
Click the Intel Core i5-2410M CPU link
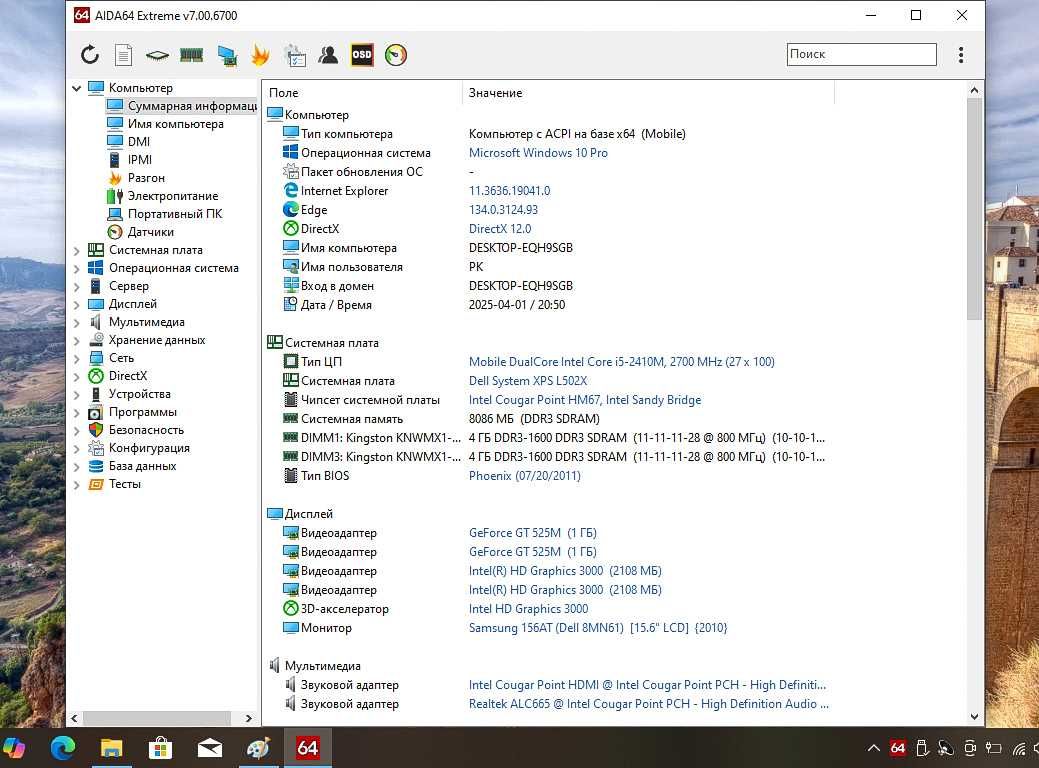tap(622, 362)
